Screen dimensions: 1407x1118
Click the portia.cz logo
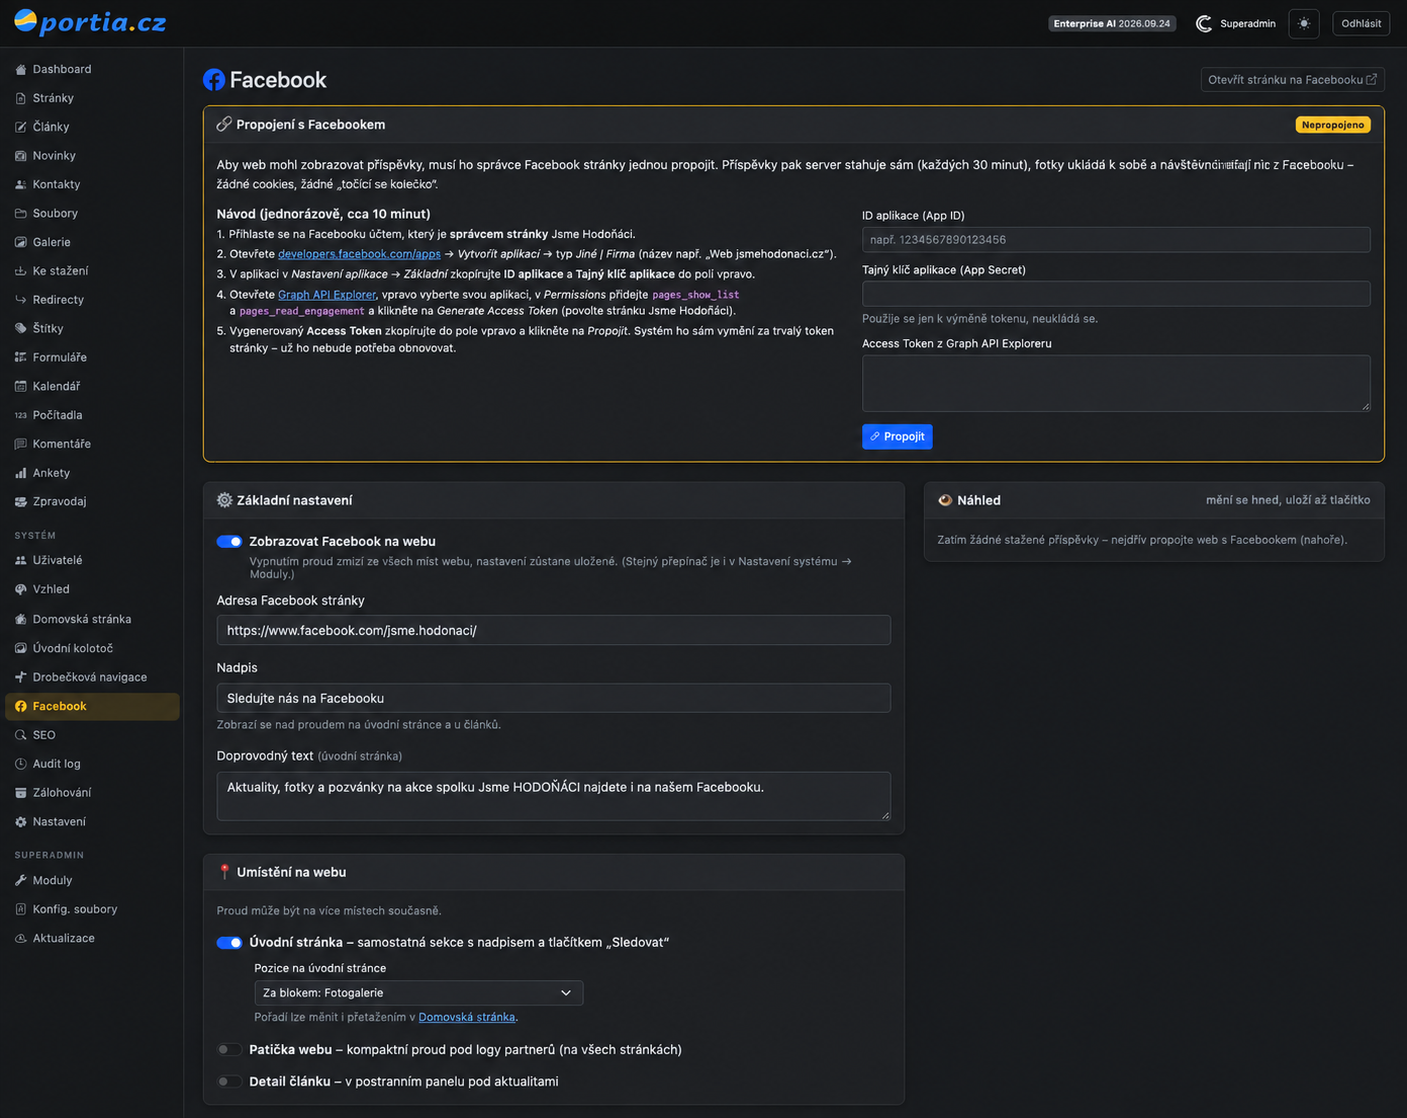(x=90, y=22)
